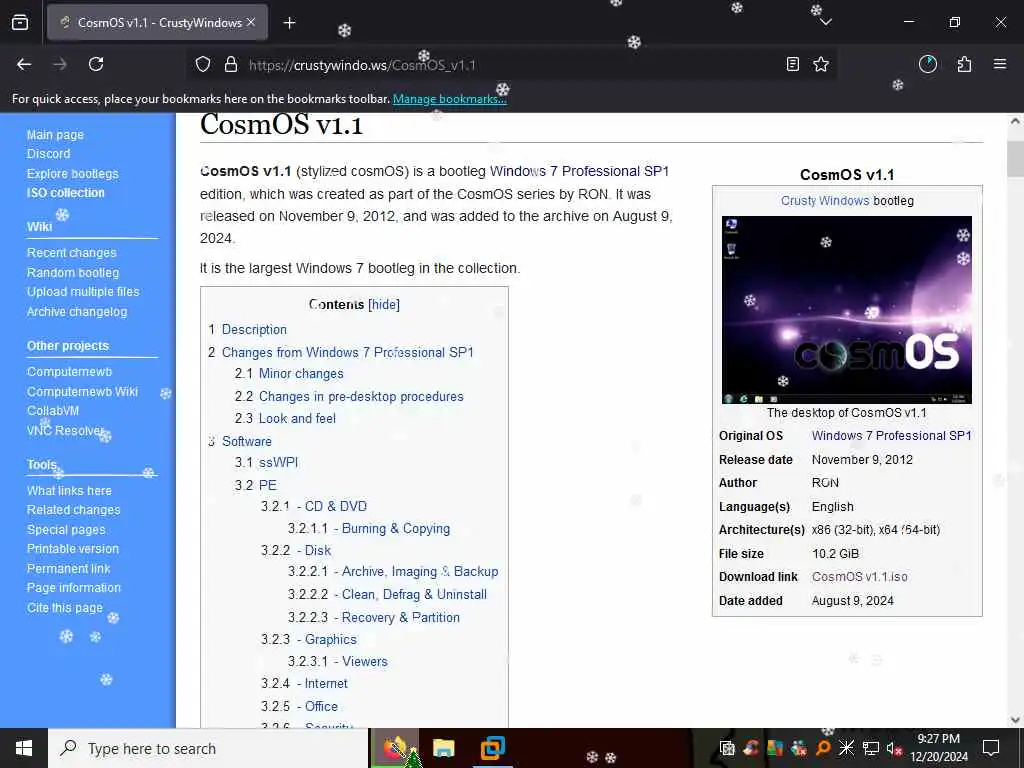Toggle reader view icon in address bar
The width and height of the screenshot is (1024, 768).
[x=793, y=64]
